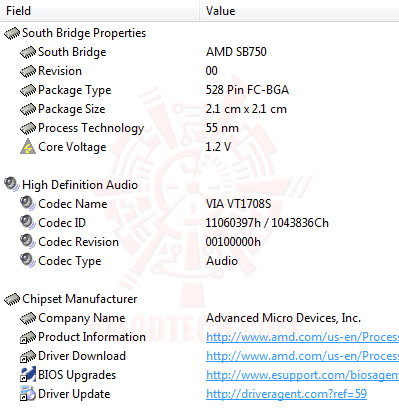Click the Driver Update disc icon
This screenshot has width=399, height=414.
pyautogui.click(x=28, y=393)
